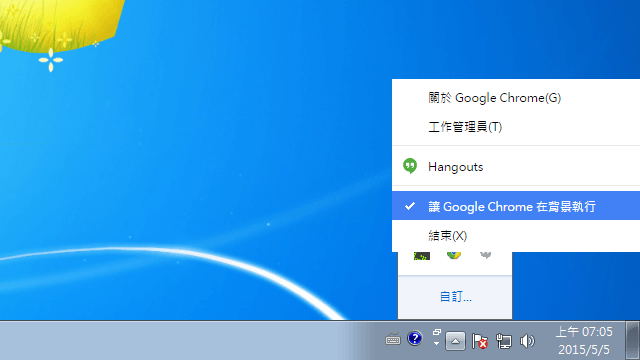Image resolution: width=640 pixels, height=360 pixels.
Task: Open the Action Center flag icon
Action: point(479,341)
